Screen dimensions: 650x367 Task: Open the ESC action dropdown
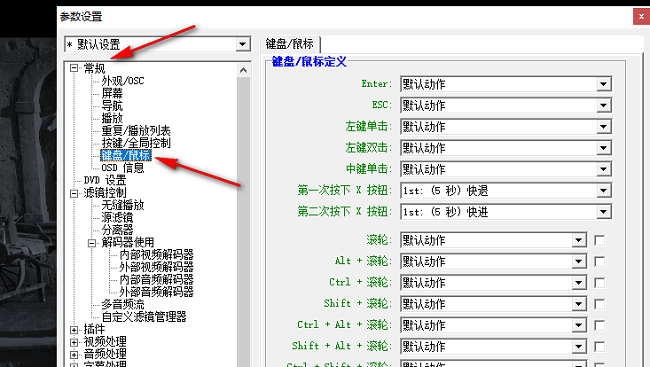(x=604, y=105)
